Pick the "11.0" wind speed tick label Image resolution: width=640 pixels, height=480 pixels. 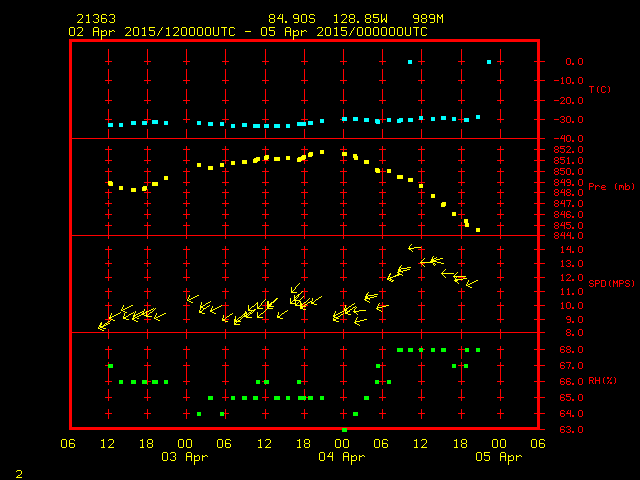tap(571, 292)
